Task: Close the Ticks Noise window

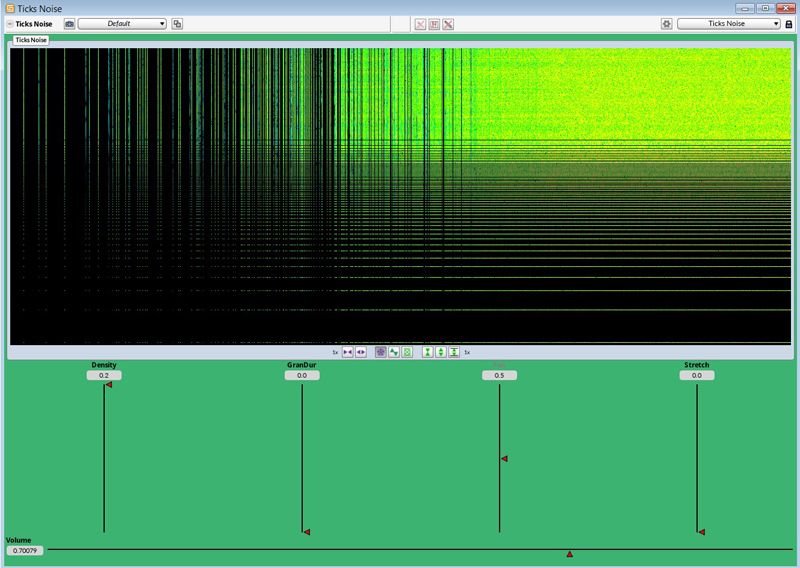Action: point(786,8)
